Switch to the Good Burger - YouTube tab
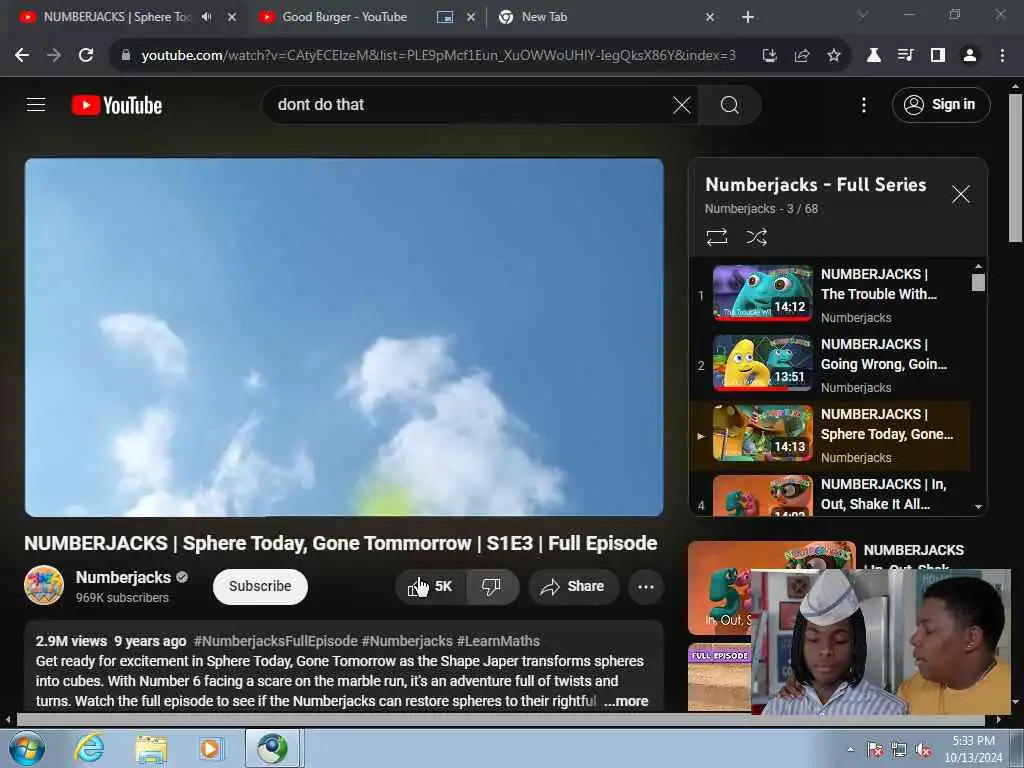The width and height of the screenshot is (1024, 768). pos(343,17)
